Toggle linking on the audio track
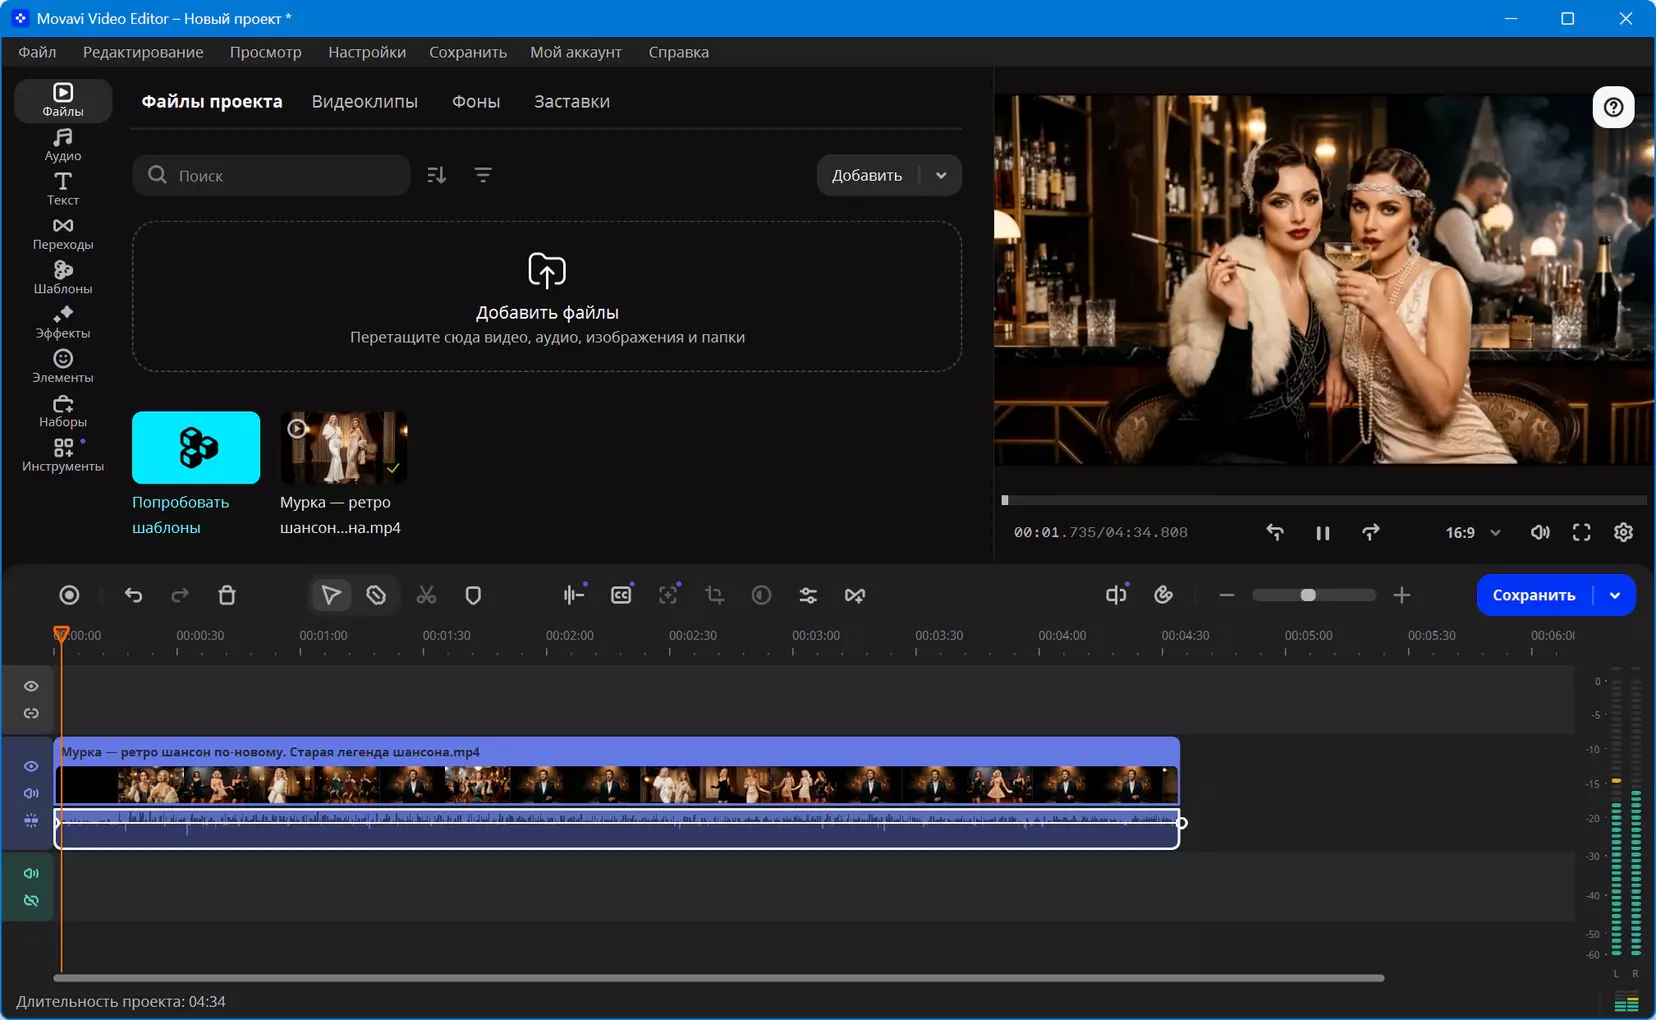This screenshot has width=1656, height=1020. [x=31, y=900]
